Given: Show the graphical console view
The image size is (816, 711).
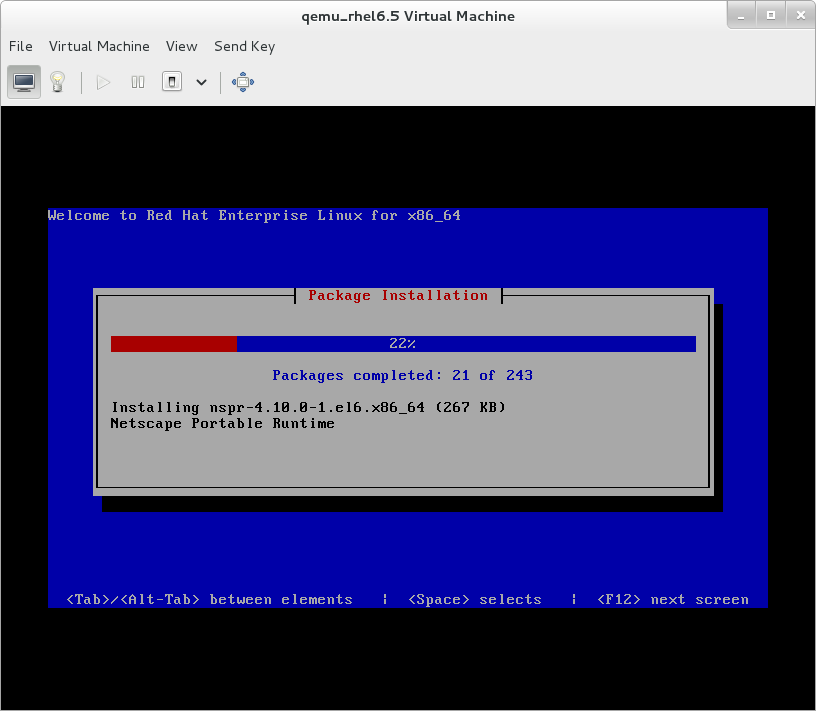Looking at the screenshot, I should (24, 82).
